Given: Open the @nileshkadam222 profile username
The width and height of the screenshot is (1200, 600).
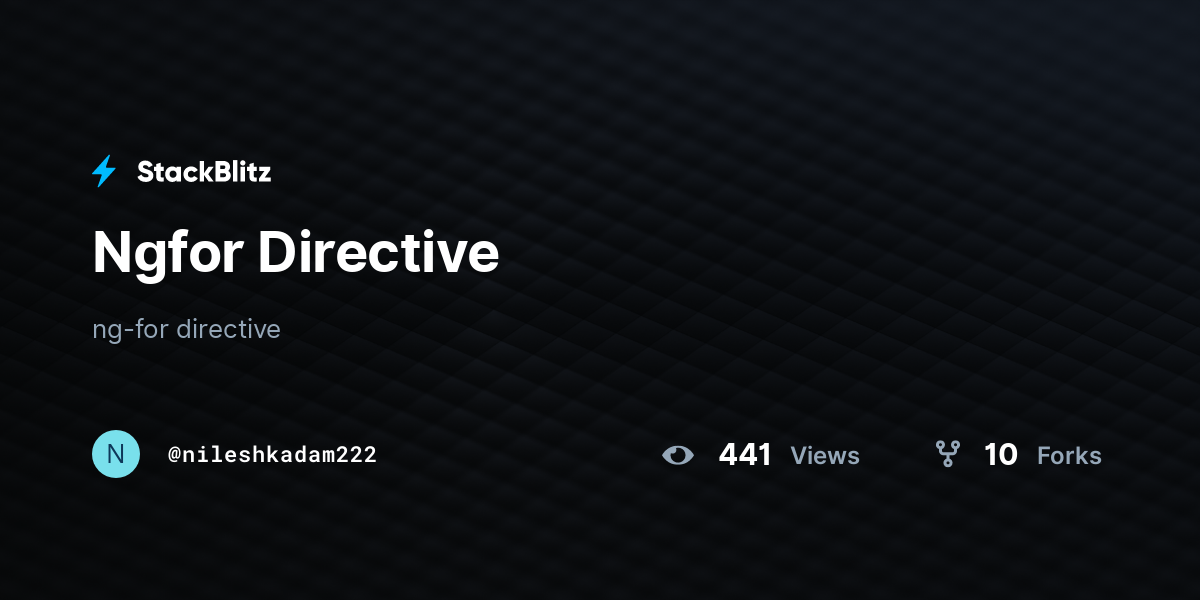Looking at the screenshot, I should click(272, 455).
